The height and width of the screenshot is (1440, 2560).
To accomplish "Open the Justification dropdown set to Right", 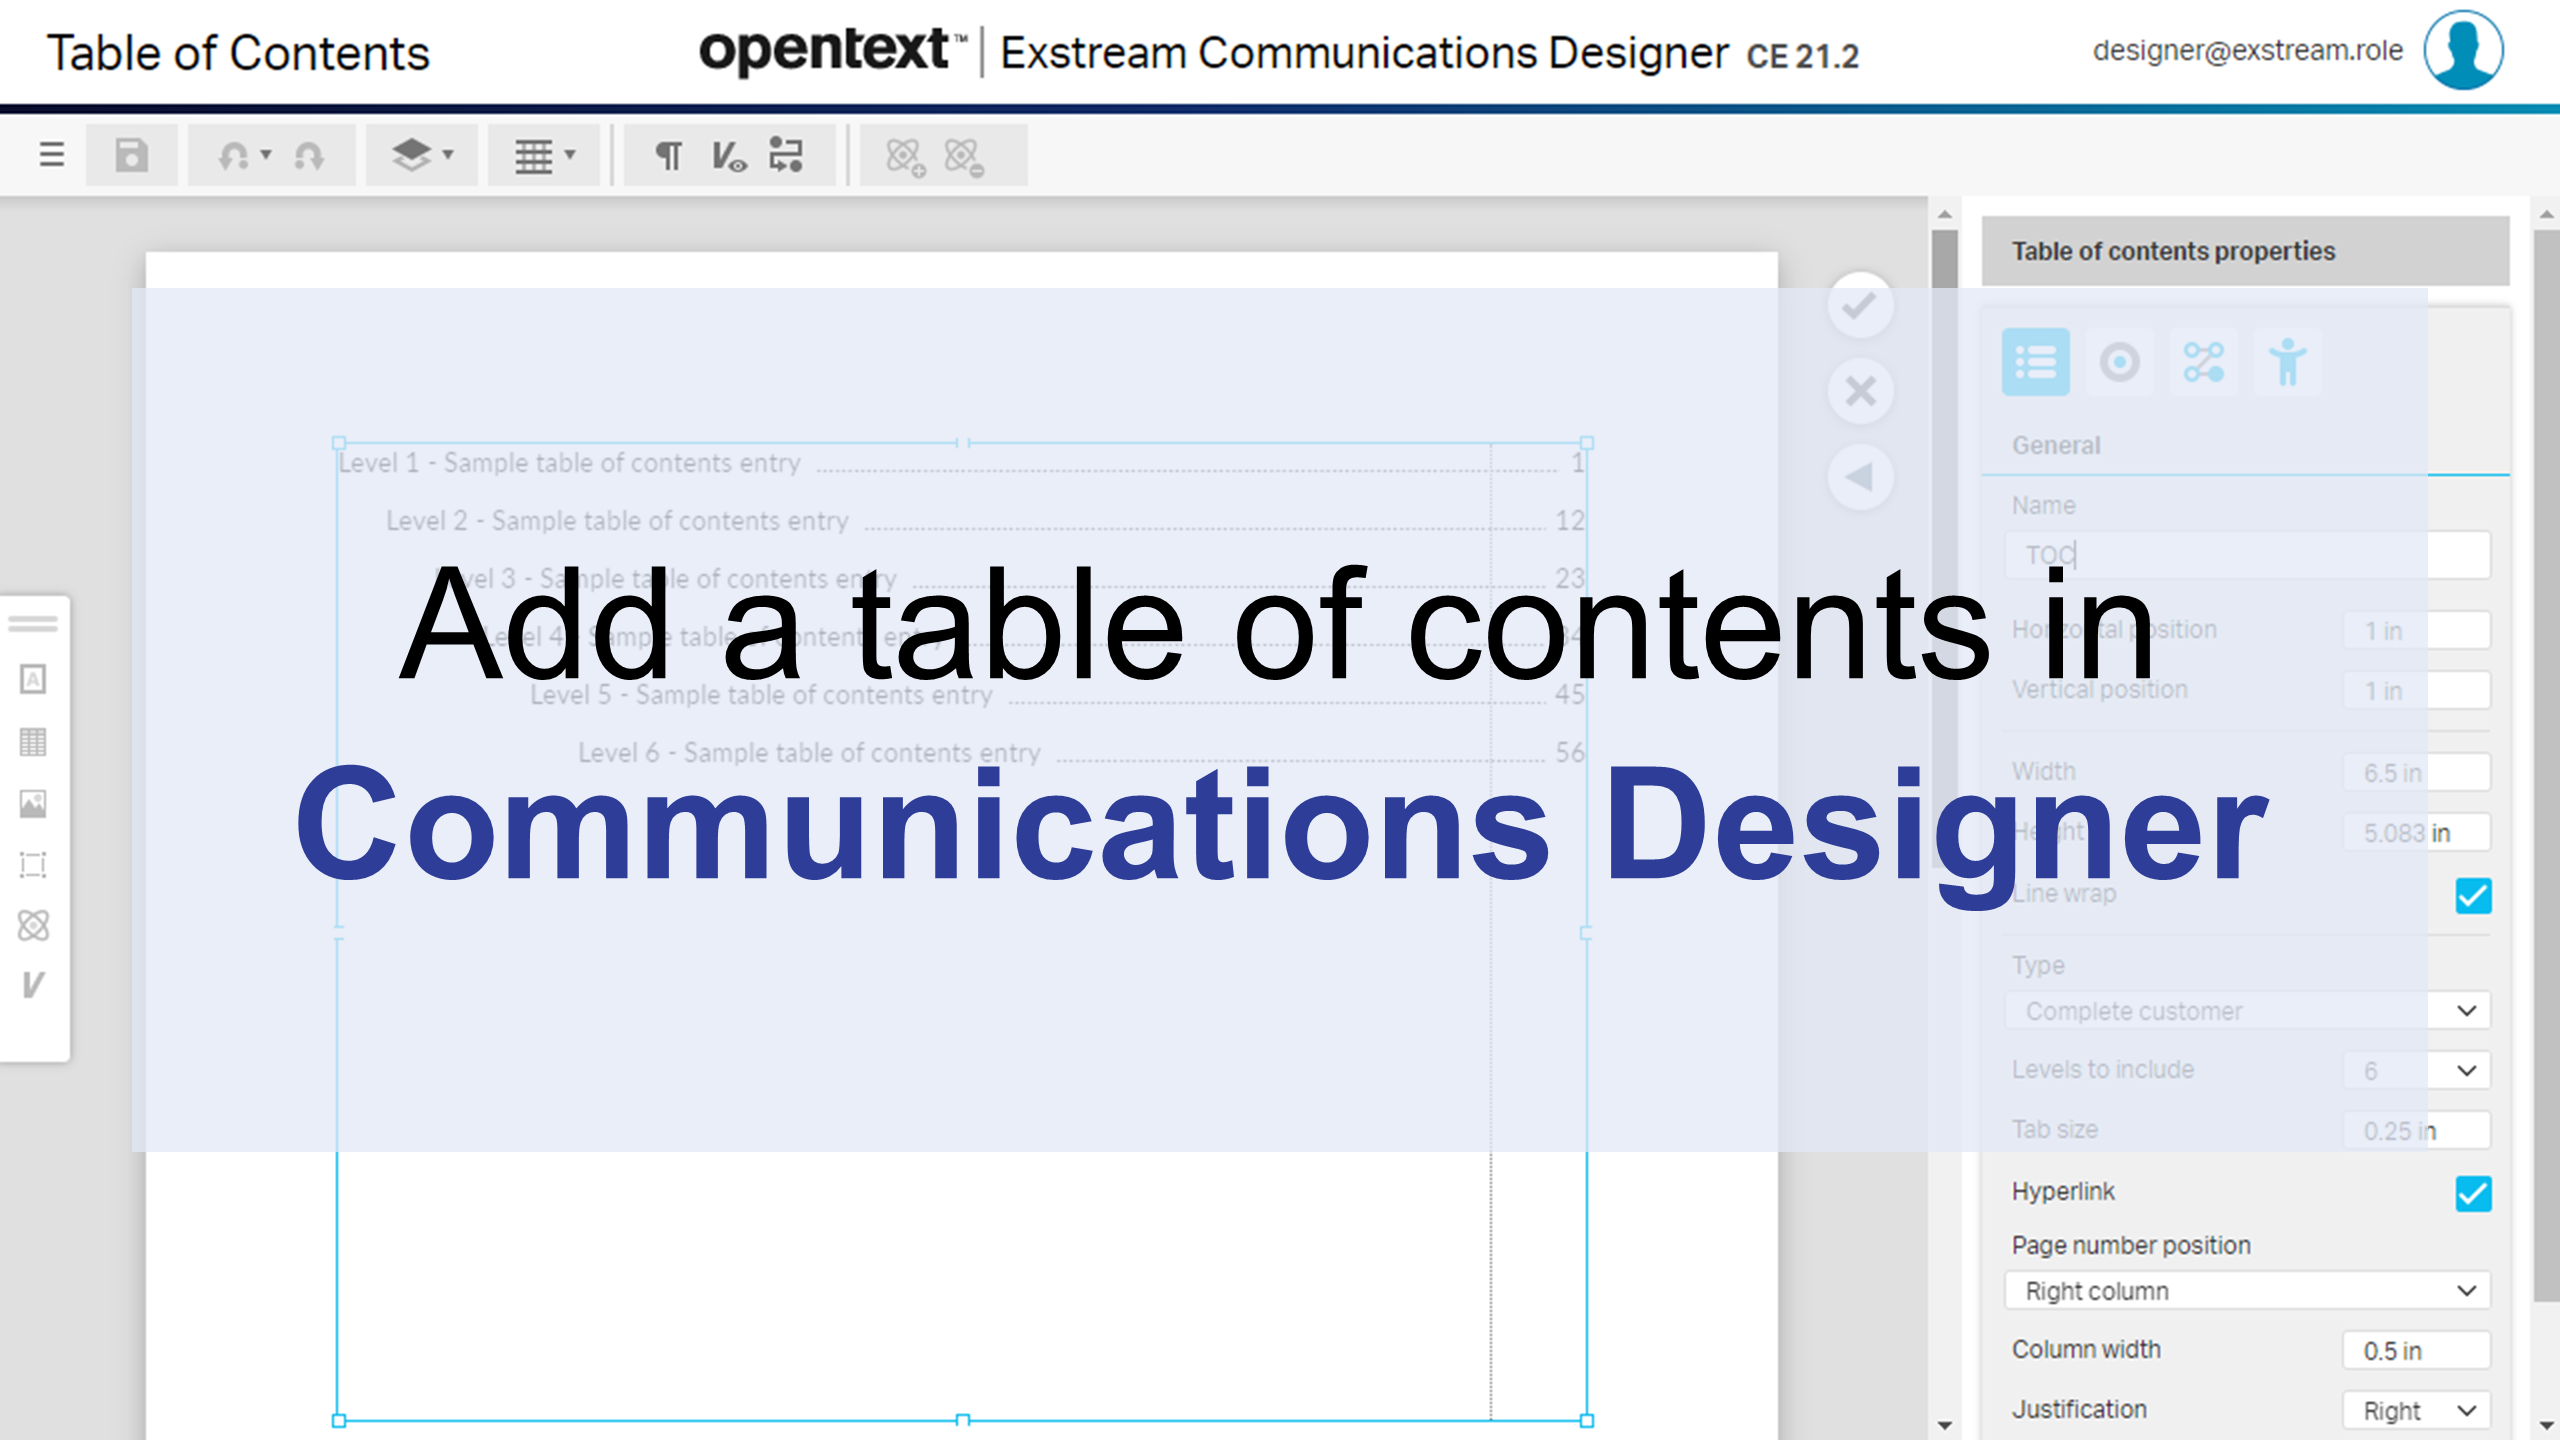I will coord(2416,1410).
